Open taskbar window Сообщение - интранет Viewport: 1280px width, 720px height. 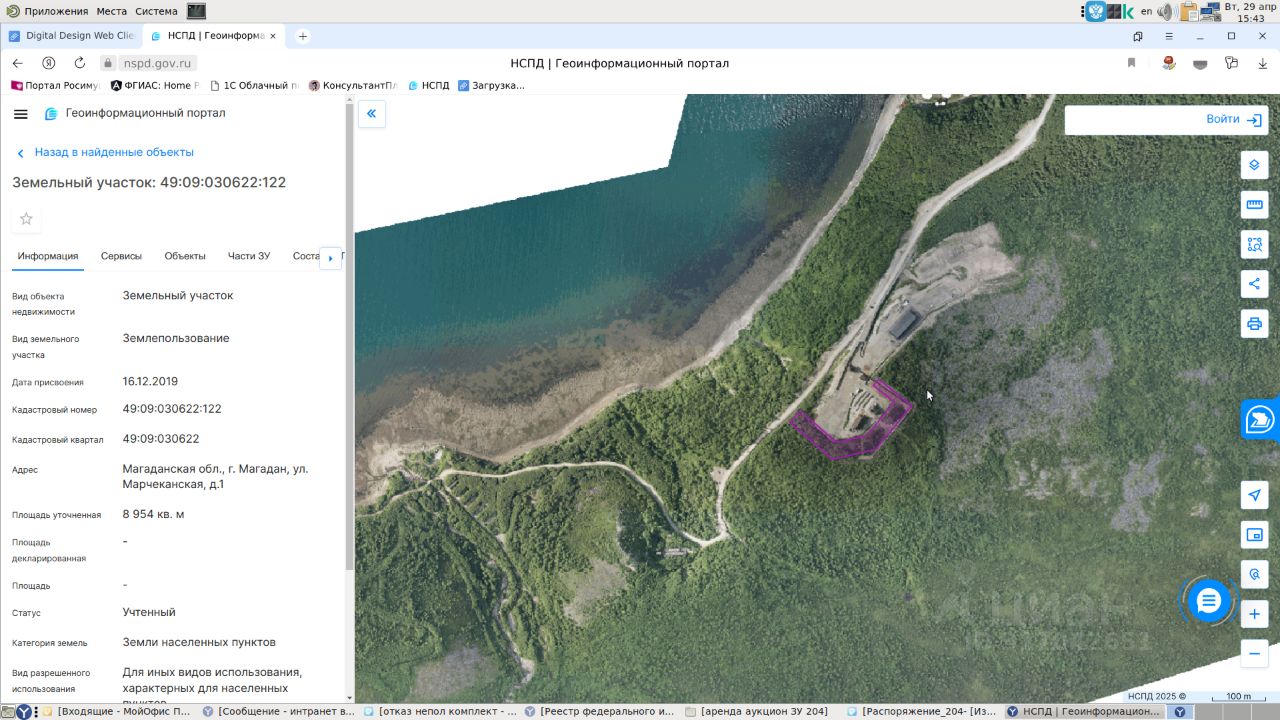point(278,712)
